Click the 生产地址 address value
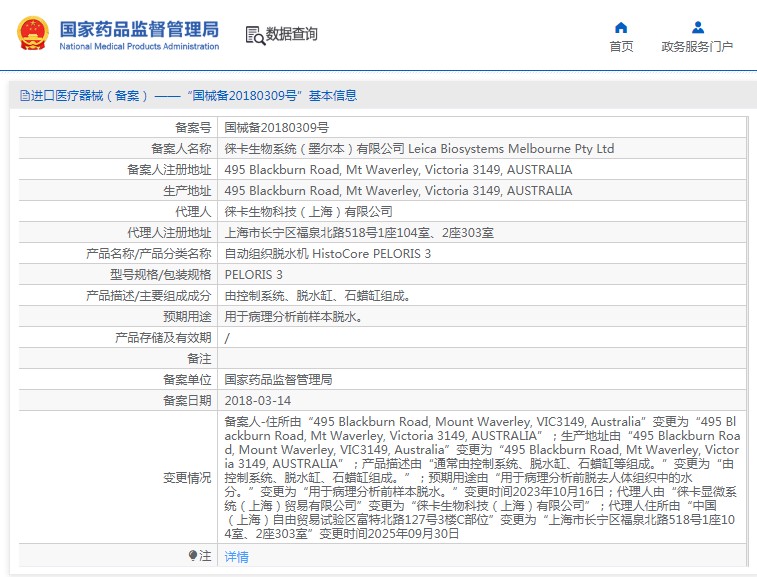Image resolution: width=757 pixels, height=577 pixels. [x=398, y=191]
